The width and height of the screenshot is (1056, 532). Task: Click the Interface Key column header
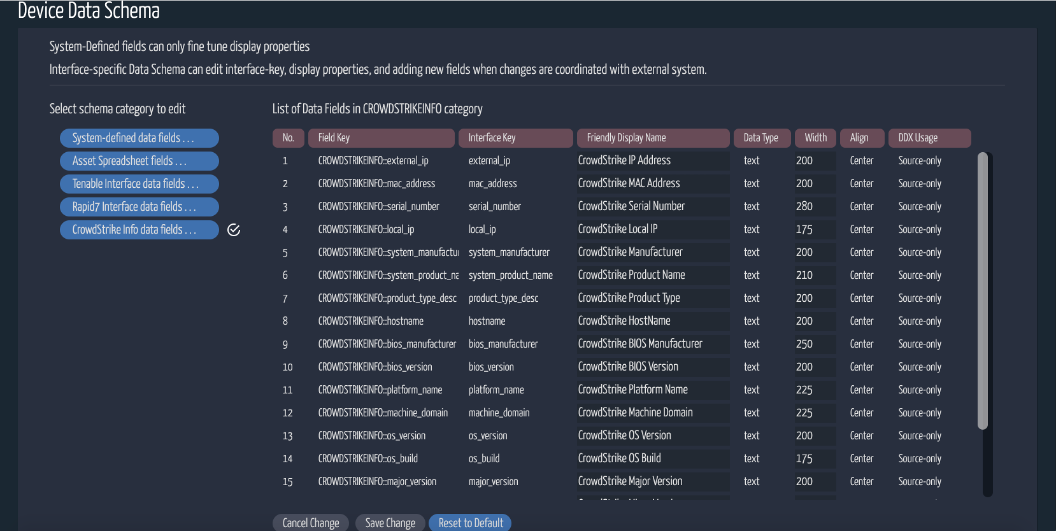point(515,138)
